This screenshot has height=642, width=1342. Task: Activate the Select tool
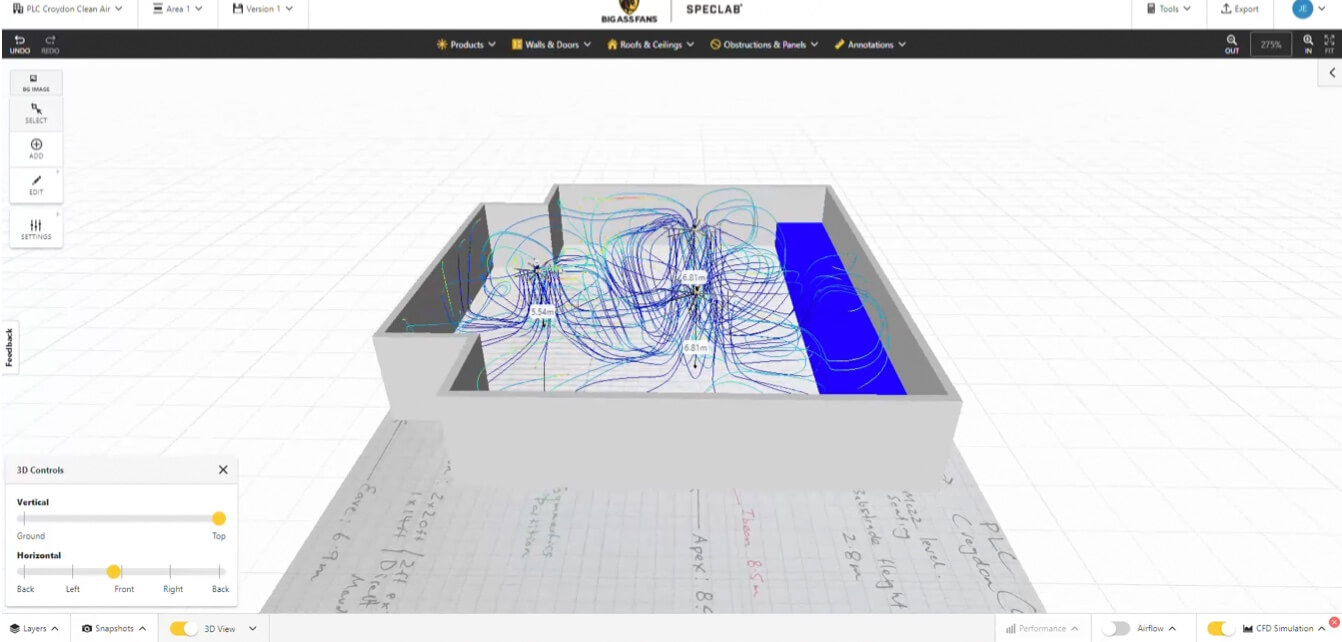coord(36,113)
